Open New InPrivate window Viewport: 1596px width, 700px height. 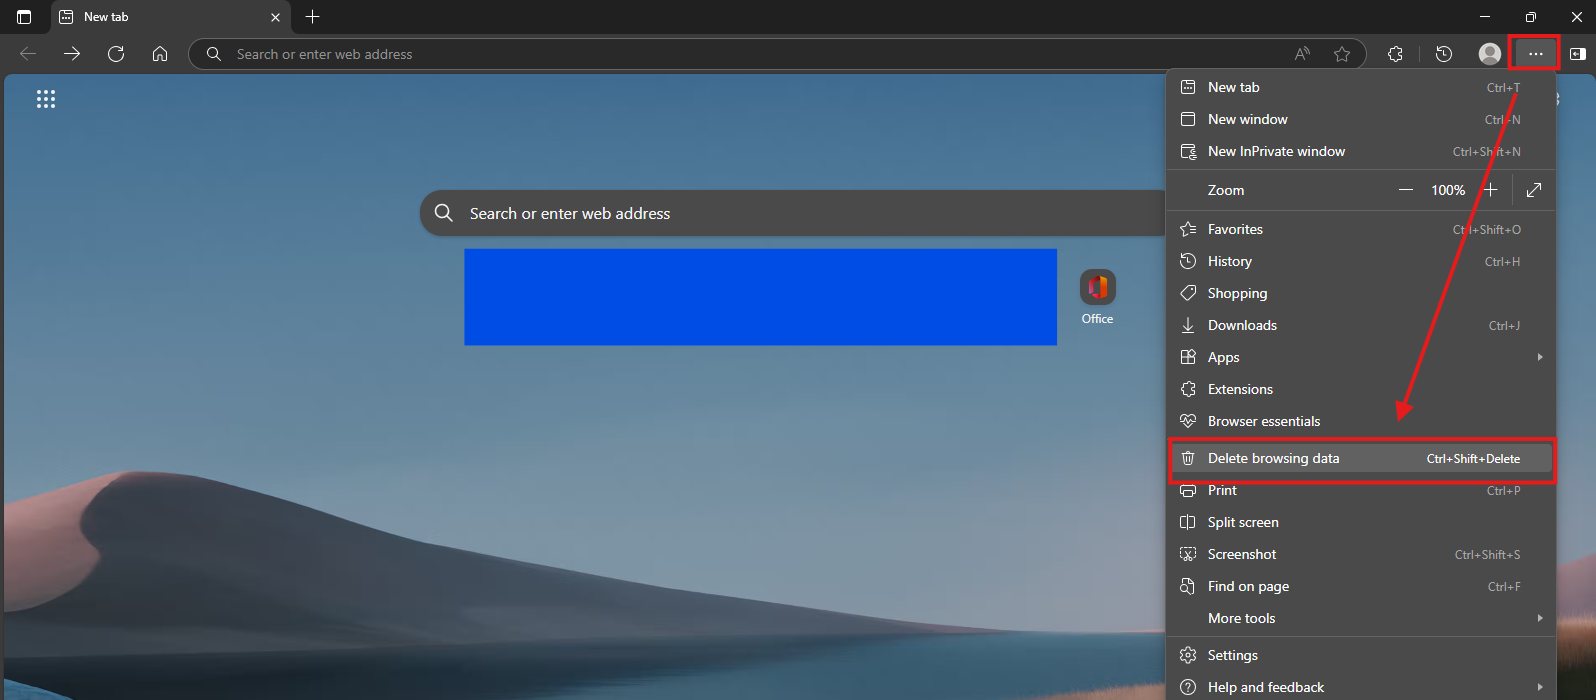pyautogui.click(x=1360, y=151)
